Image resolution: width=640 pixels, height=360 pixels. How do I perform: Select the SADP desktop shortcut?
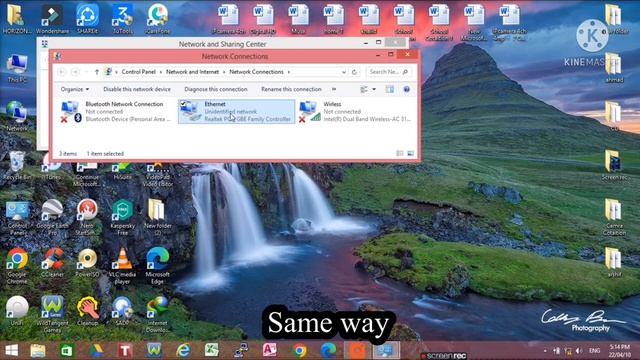(x=122, y=311)
